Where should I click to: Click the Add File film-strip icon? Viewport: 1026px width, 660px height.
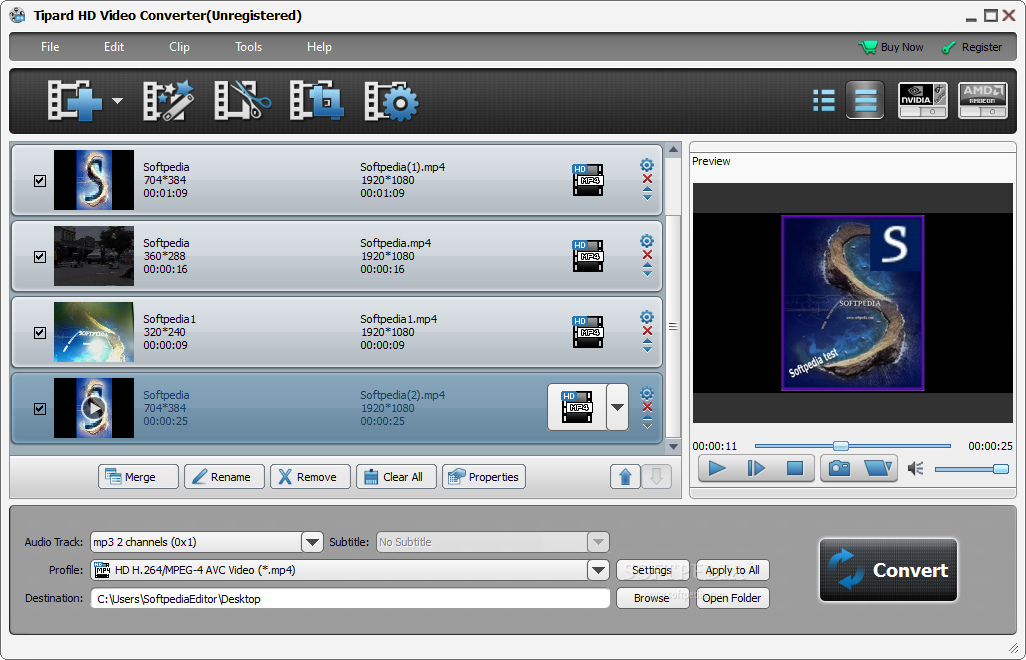[75, 101]
